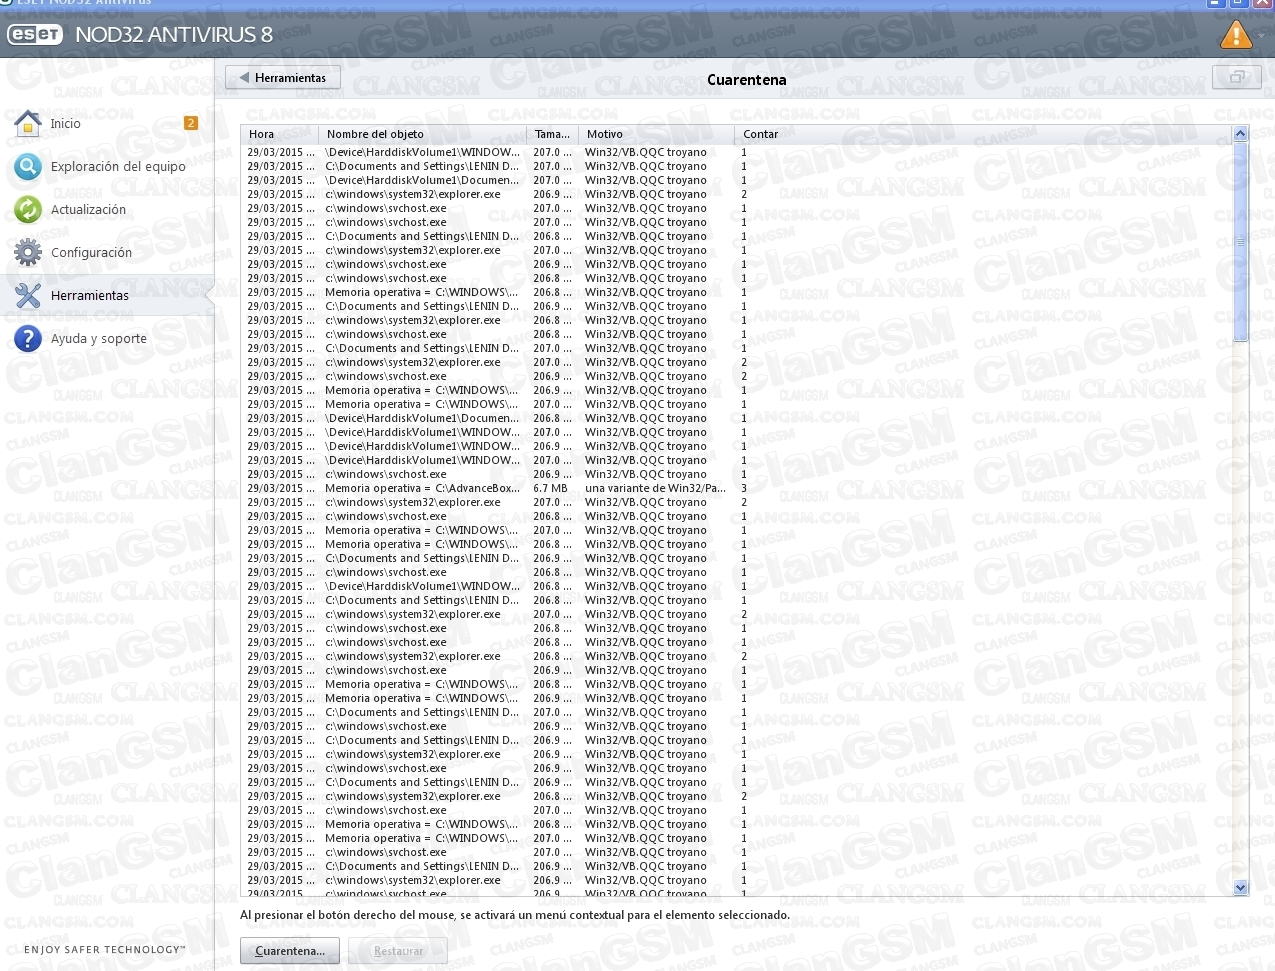The width and height of the screenshot is (1275, 971).
Task: Select row 'Memoria operativa = C:\AdvanceBox...'
Action: 738,489
